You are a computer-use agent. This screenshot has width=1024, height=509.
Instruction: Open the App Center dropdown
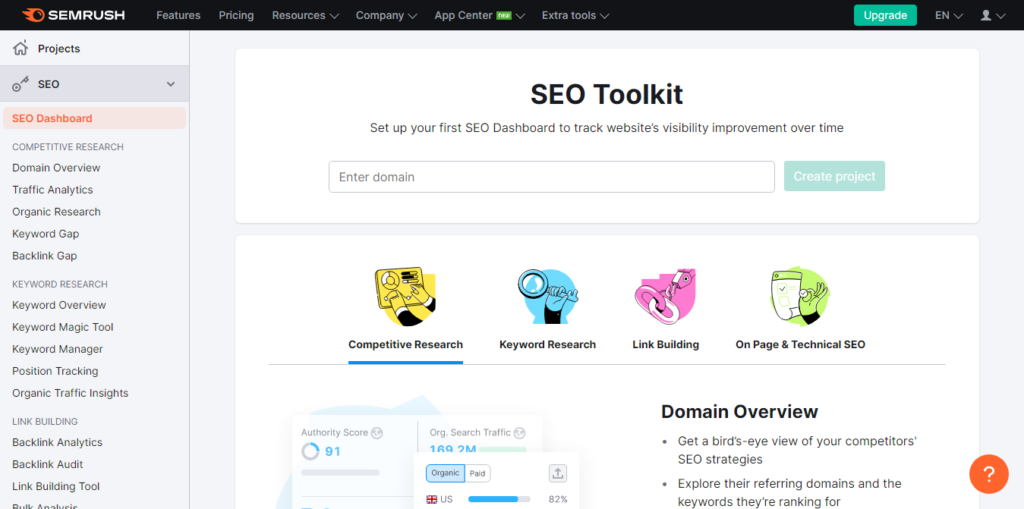tap(479, 15)
